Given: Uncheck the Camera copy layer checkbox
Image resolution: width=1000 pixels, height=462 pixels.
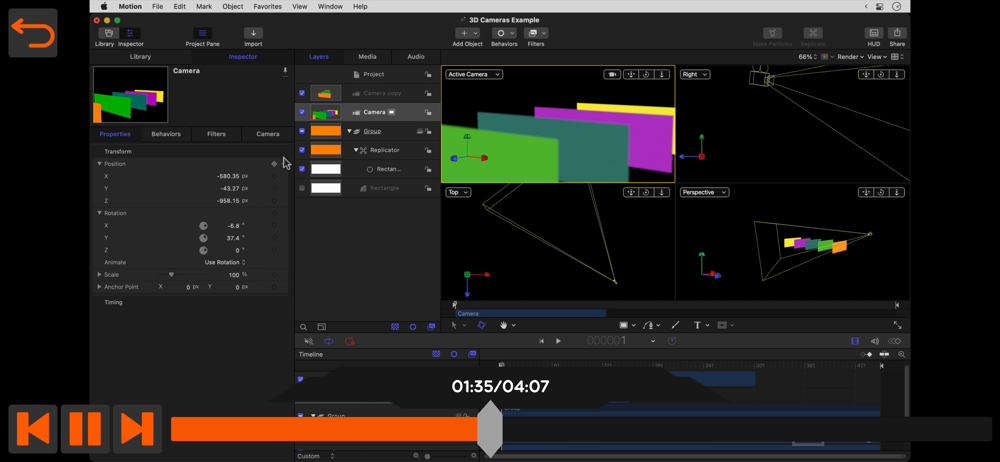Looking at the screenshot, I should [302, 93].
